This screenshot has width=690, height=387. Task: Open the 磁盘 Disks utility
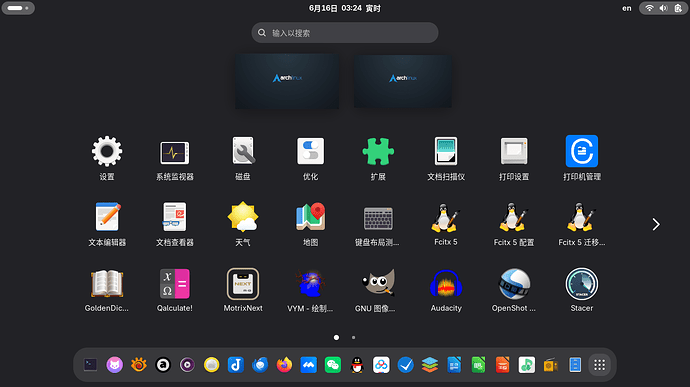click(243, 151)
